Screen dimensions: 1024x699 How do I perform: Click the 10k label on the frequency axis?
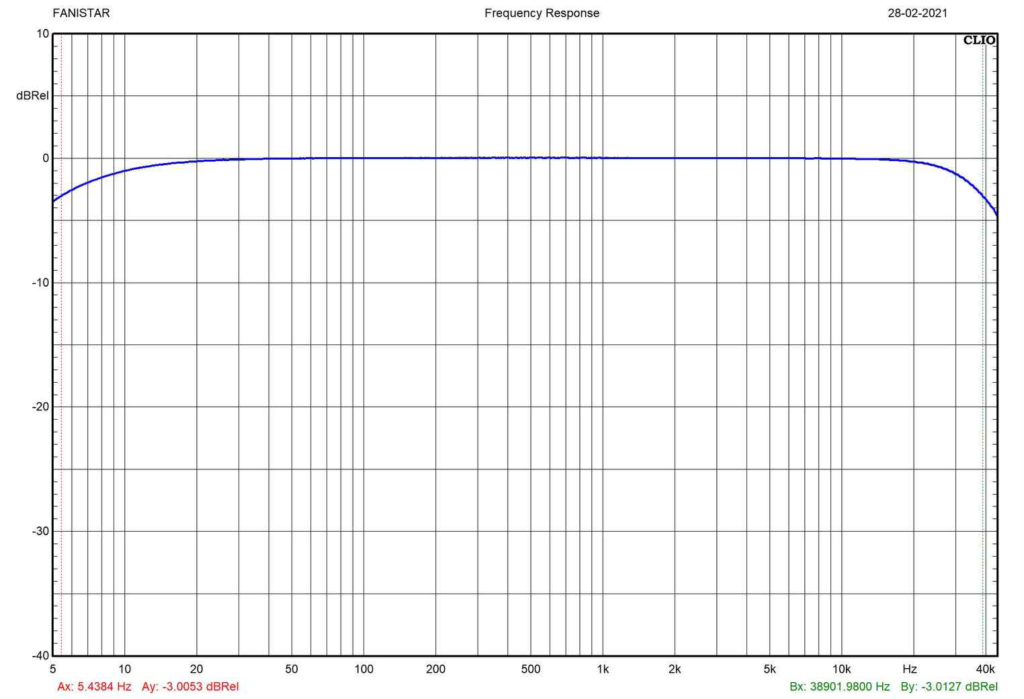(x=841, y=669)
